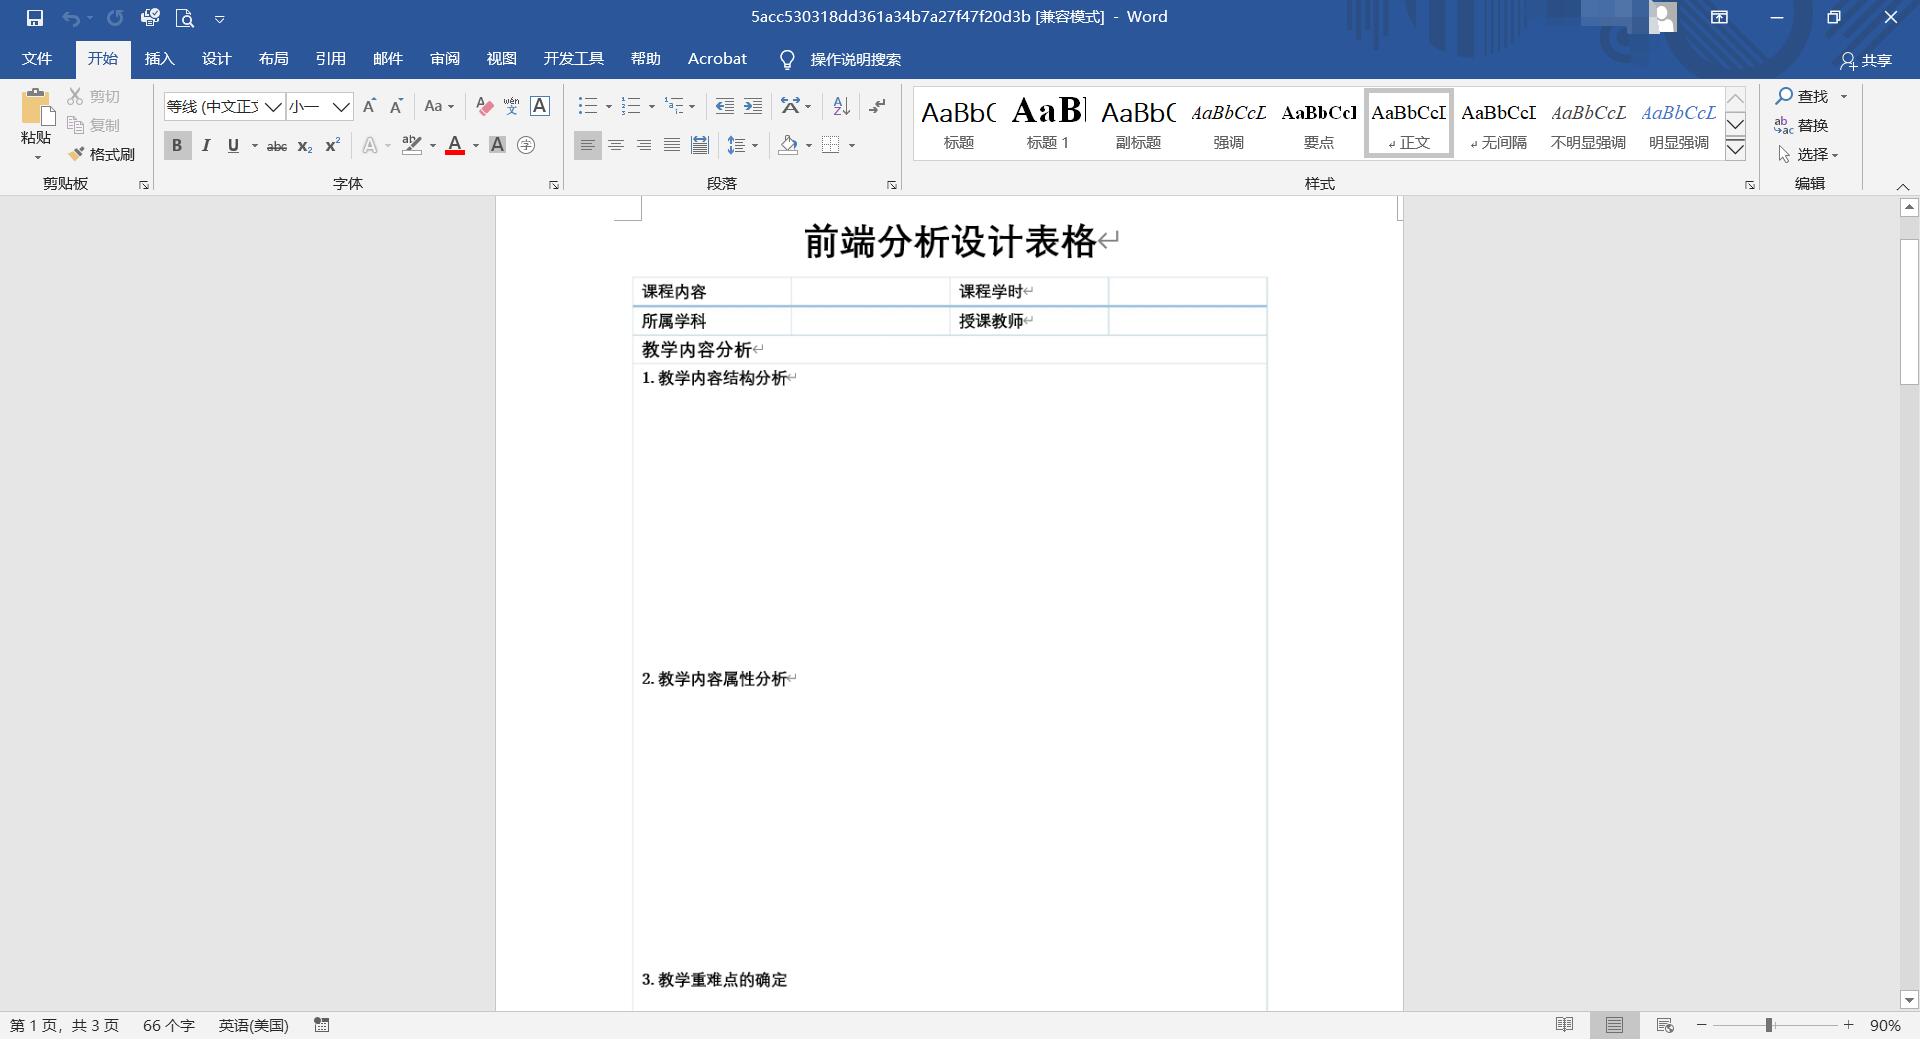The height and width of the screenshot is (1040, 1920).
Task: Switch to the 插入 ribbon tab
Action: 159,58
